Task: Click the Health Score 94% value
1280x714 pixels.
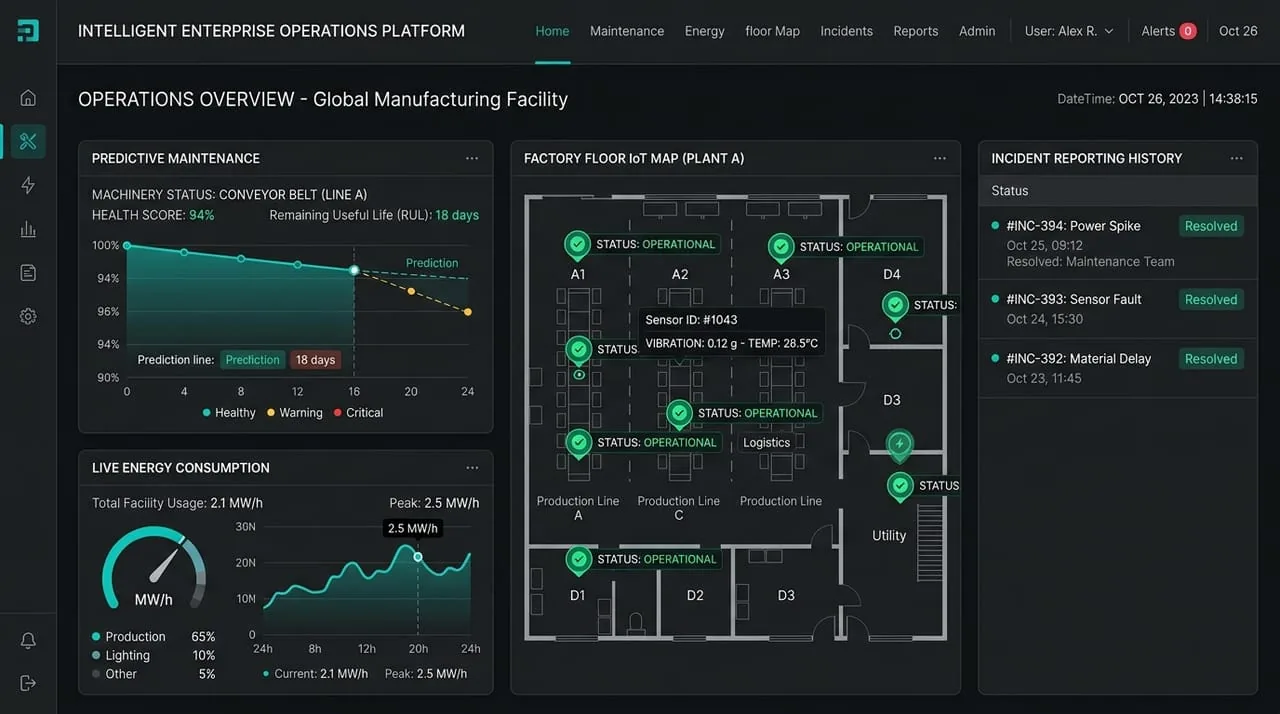Action: [201, 215]
